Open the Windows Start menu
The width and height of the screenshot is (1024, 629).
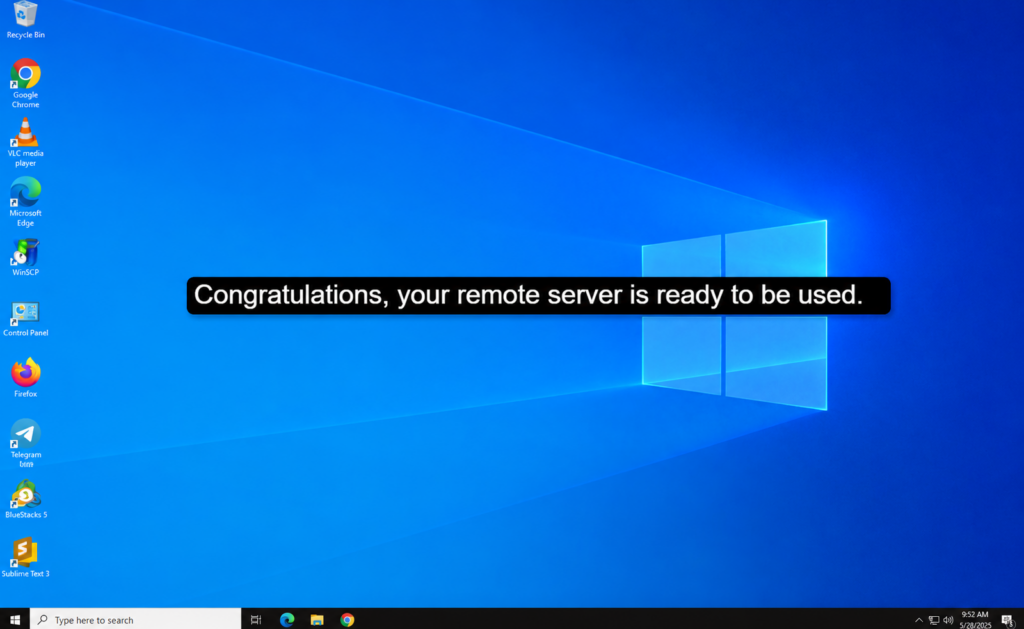[x=14, y=619]
